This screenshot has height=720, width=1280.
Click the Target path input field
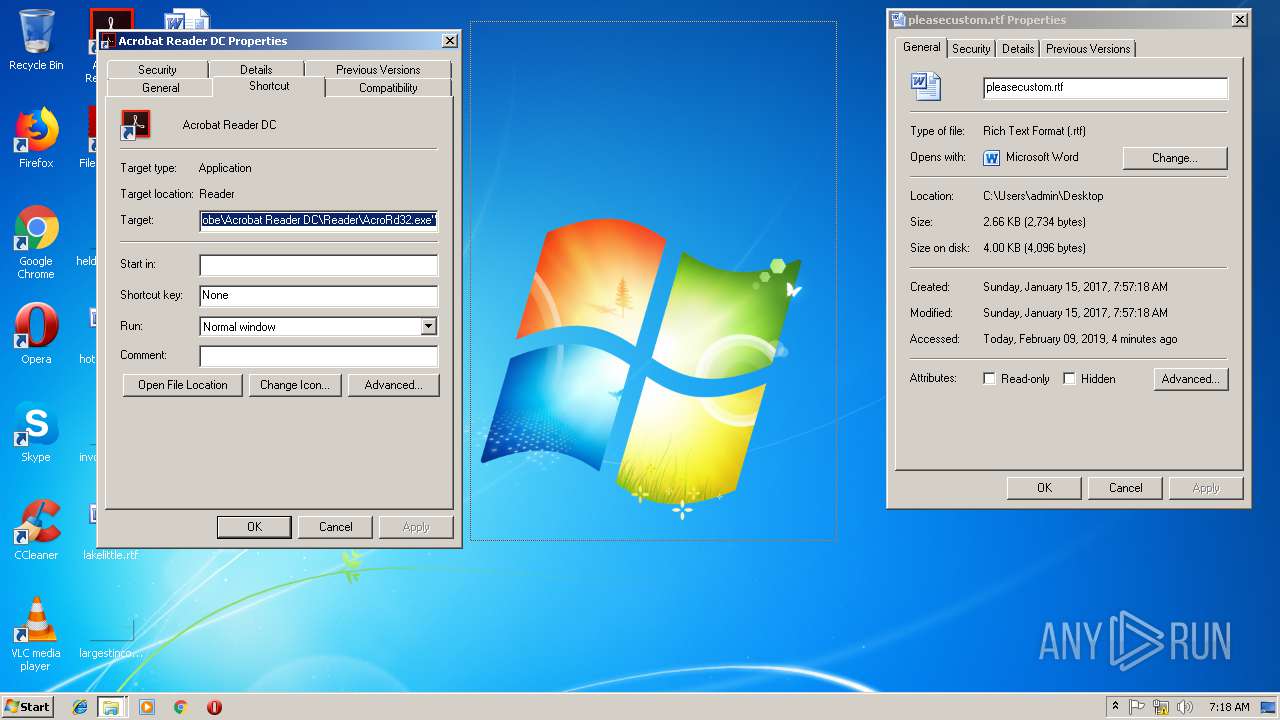(x=319, y=221)
